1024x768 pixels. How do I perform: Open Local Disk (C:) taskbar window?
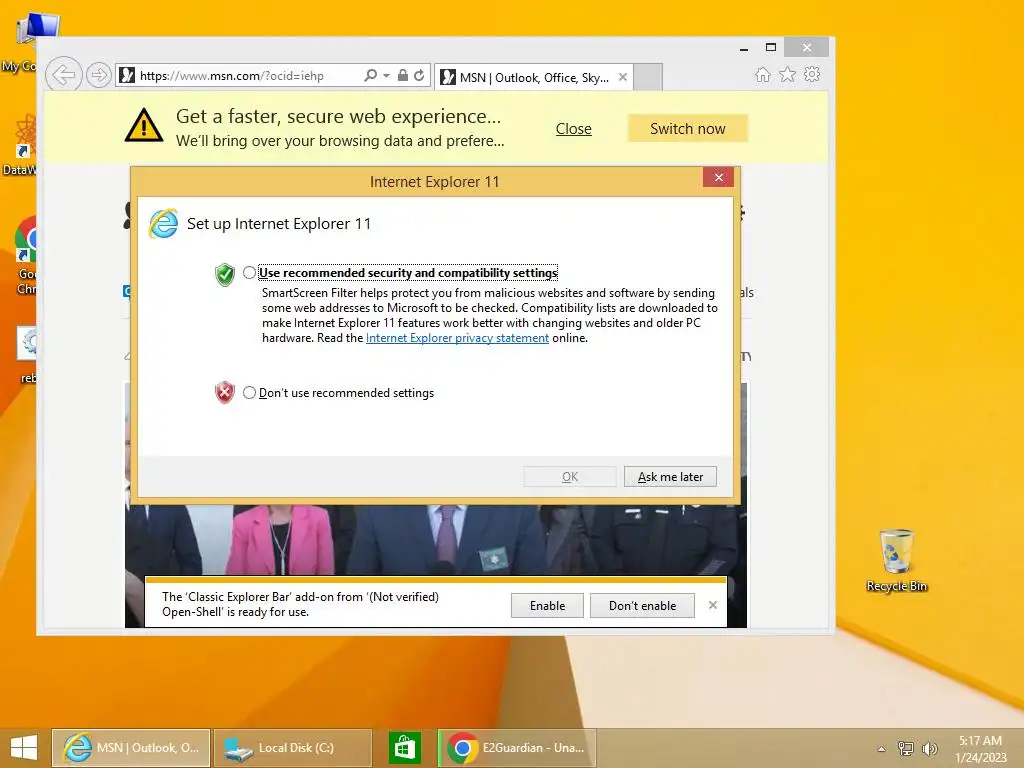point(293,748)
